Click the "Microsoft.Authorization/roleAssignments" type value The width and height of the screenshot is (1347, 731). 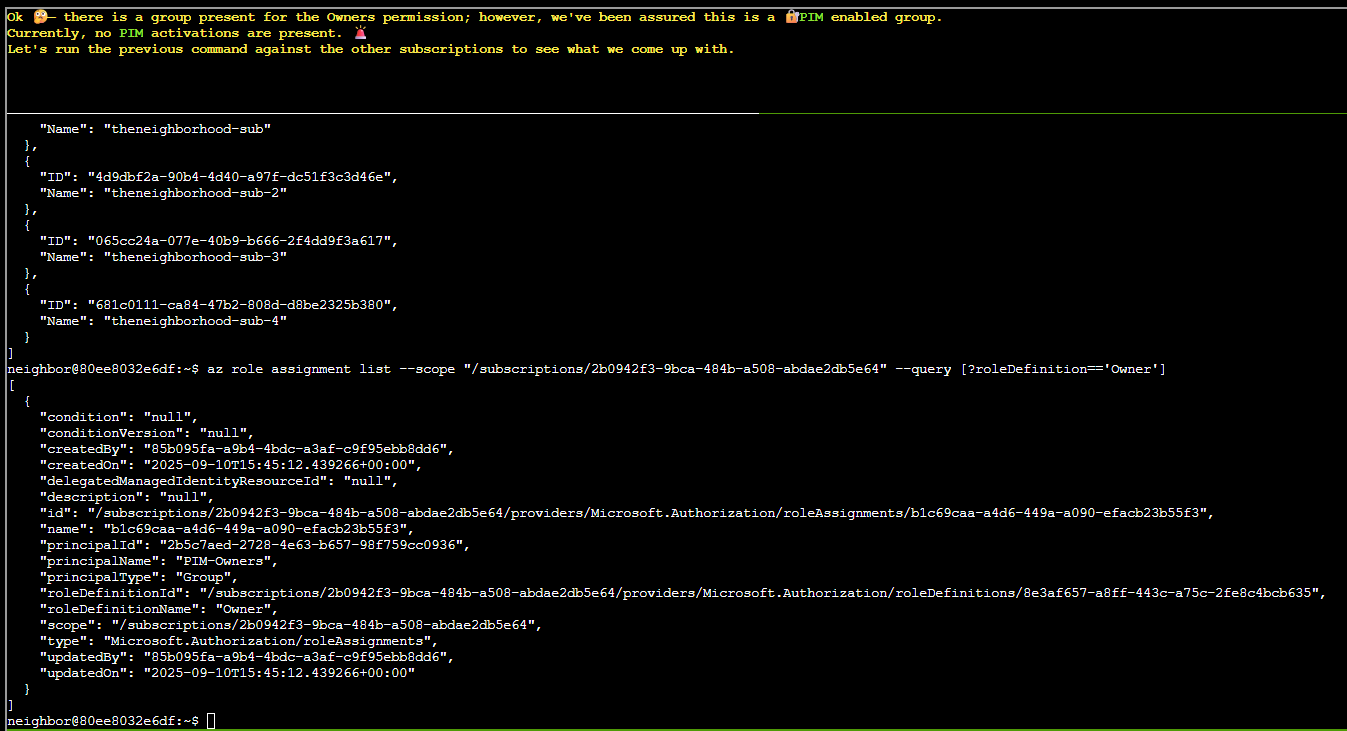pos(267,641)
